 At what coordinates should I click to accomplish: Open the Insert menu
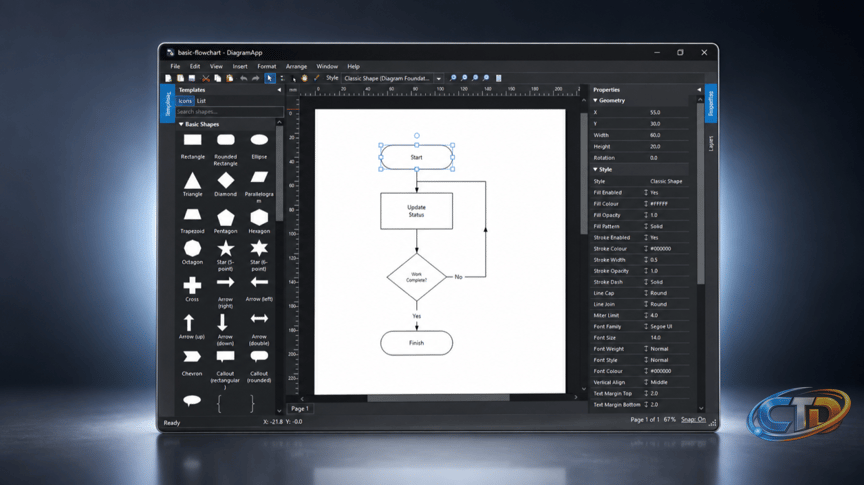[240, 66]
